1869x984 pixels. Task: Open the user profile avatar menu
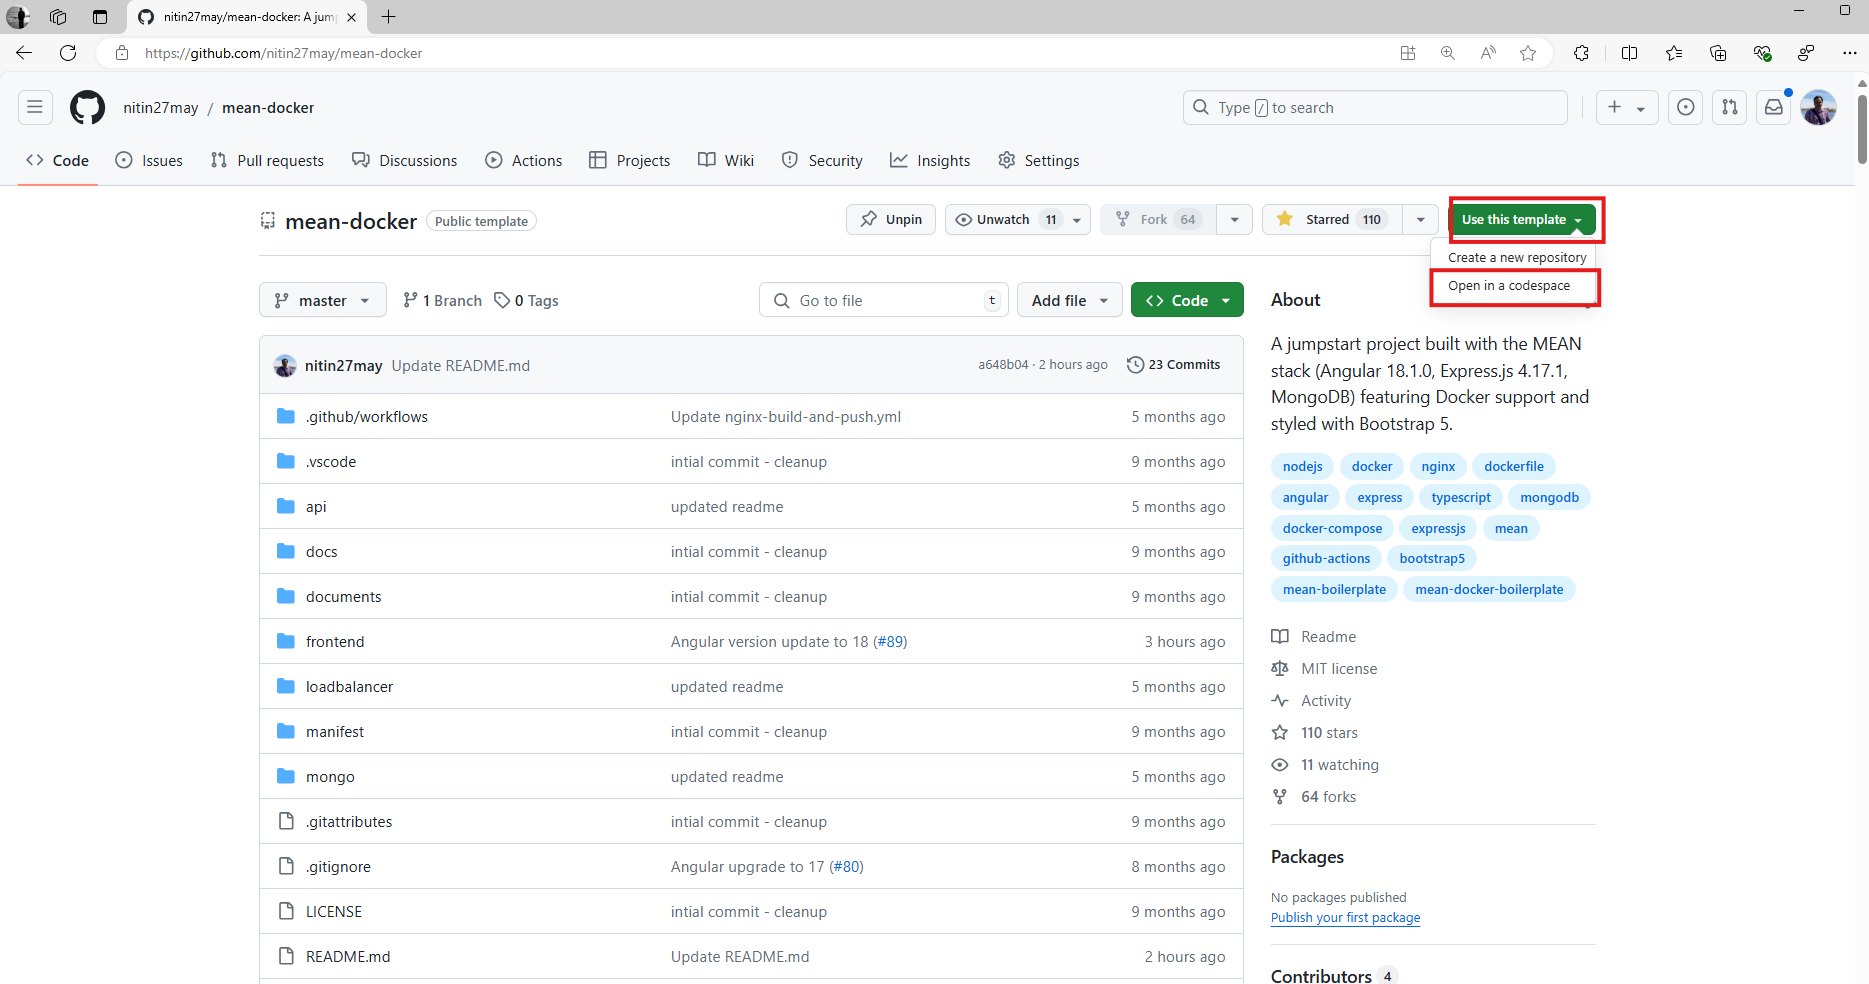pyautogui.click(x=1818, y=108)
